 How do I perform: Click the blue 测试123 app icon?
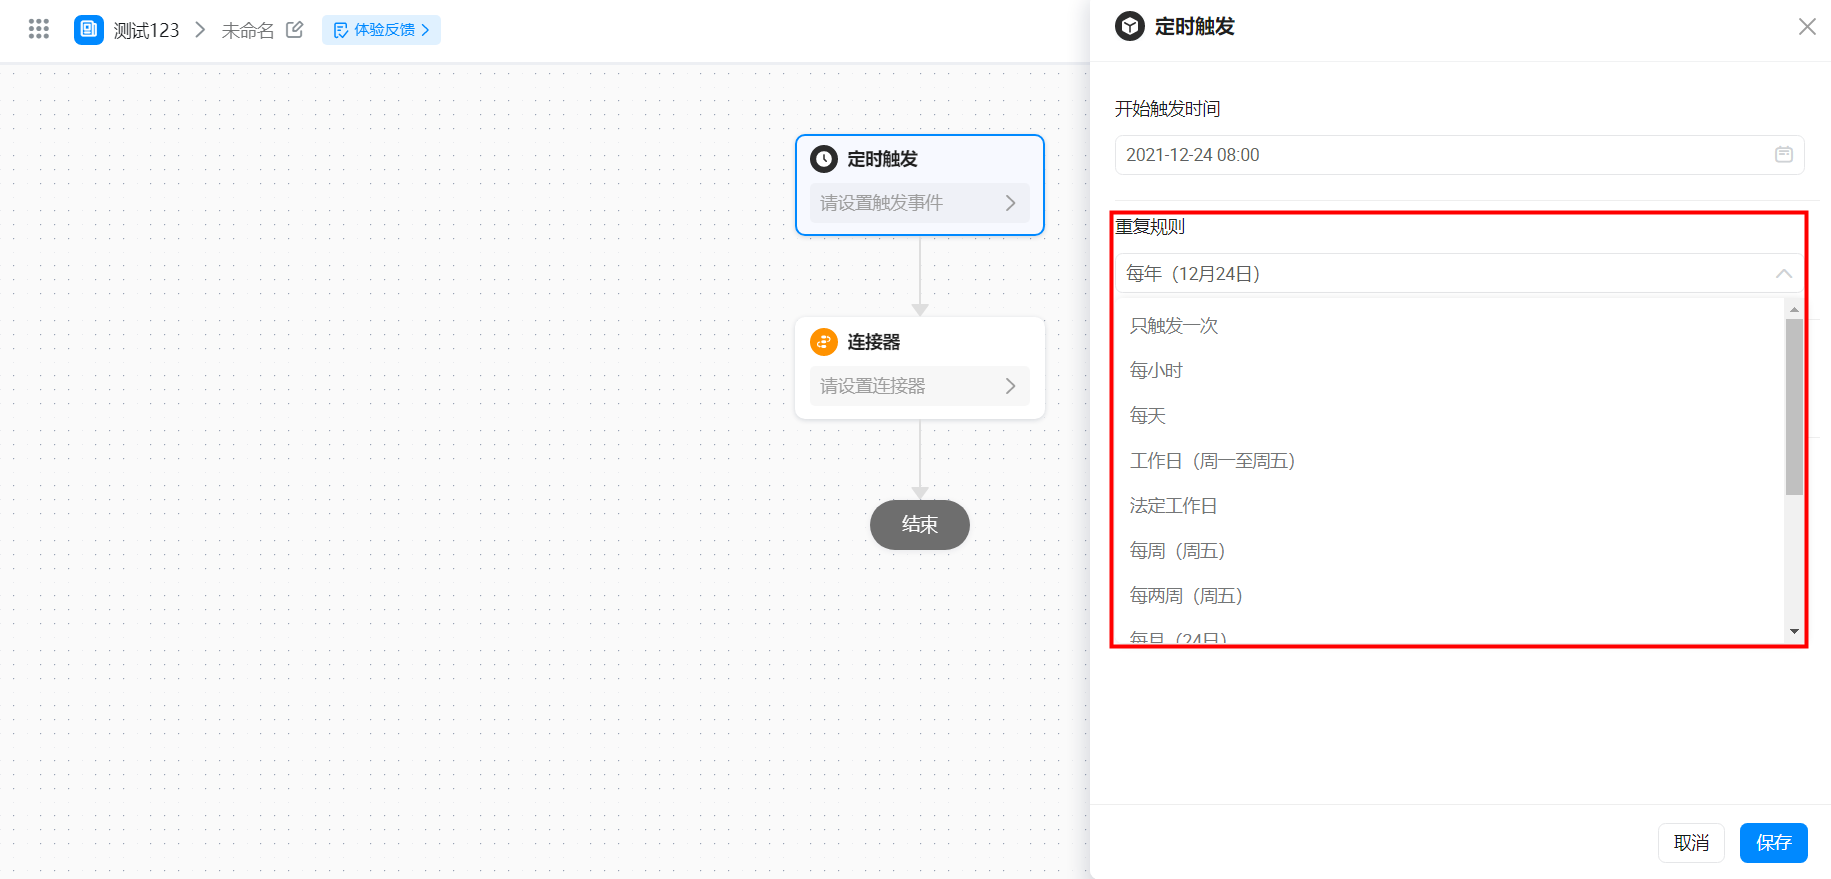89,29
